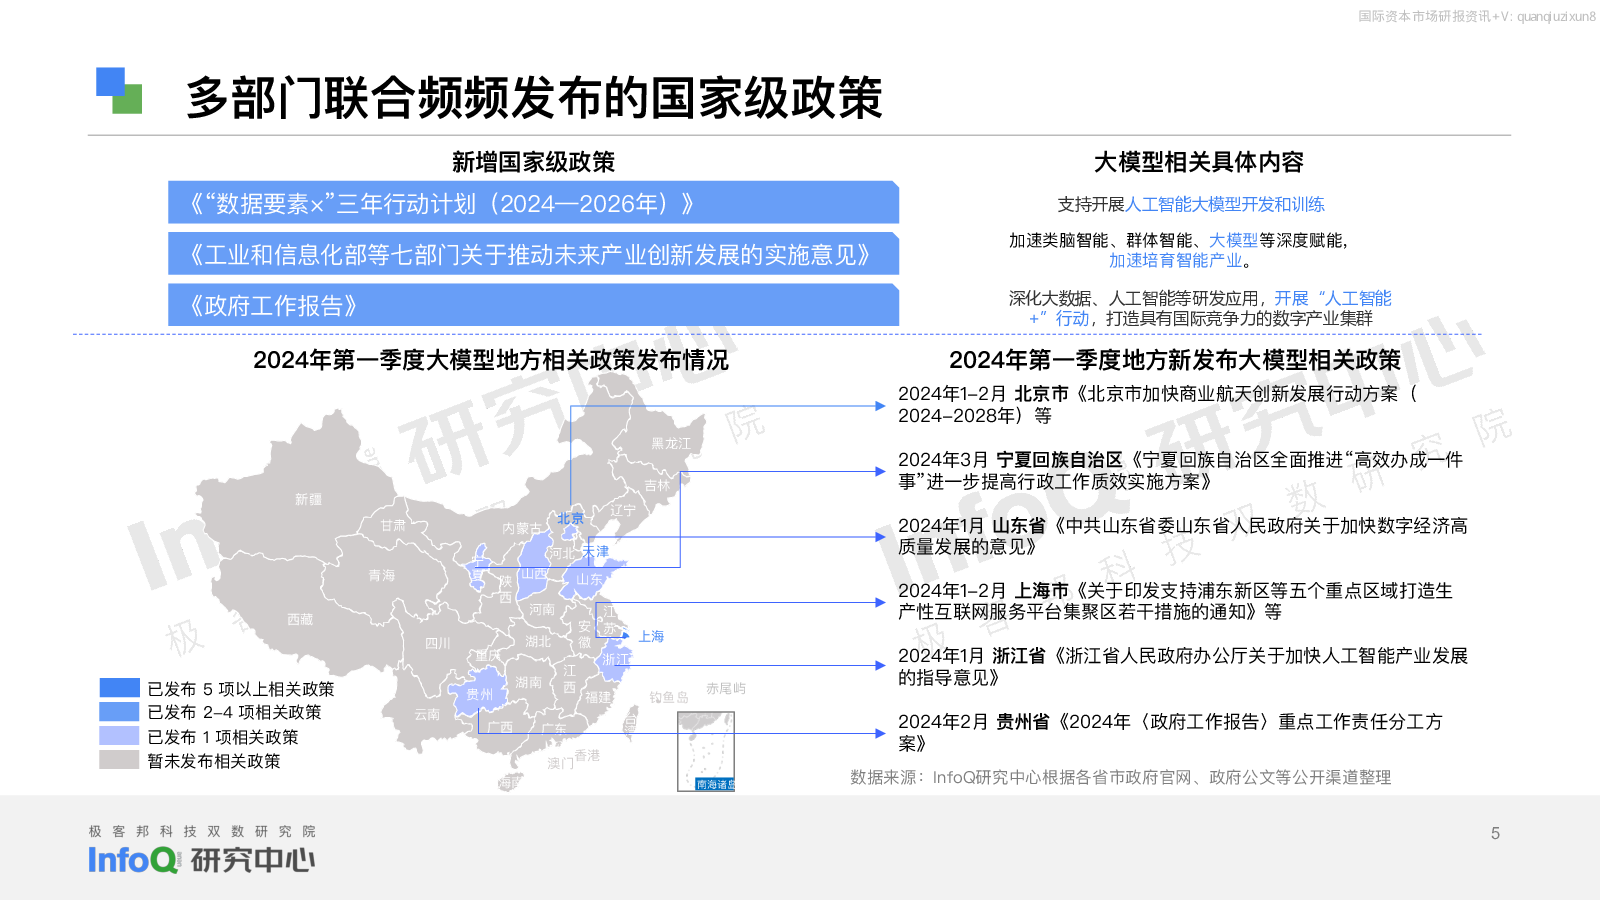Click the banner “数据要素×”三年行动计划（2024—2026年）

coord(533,203)
